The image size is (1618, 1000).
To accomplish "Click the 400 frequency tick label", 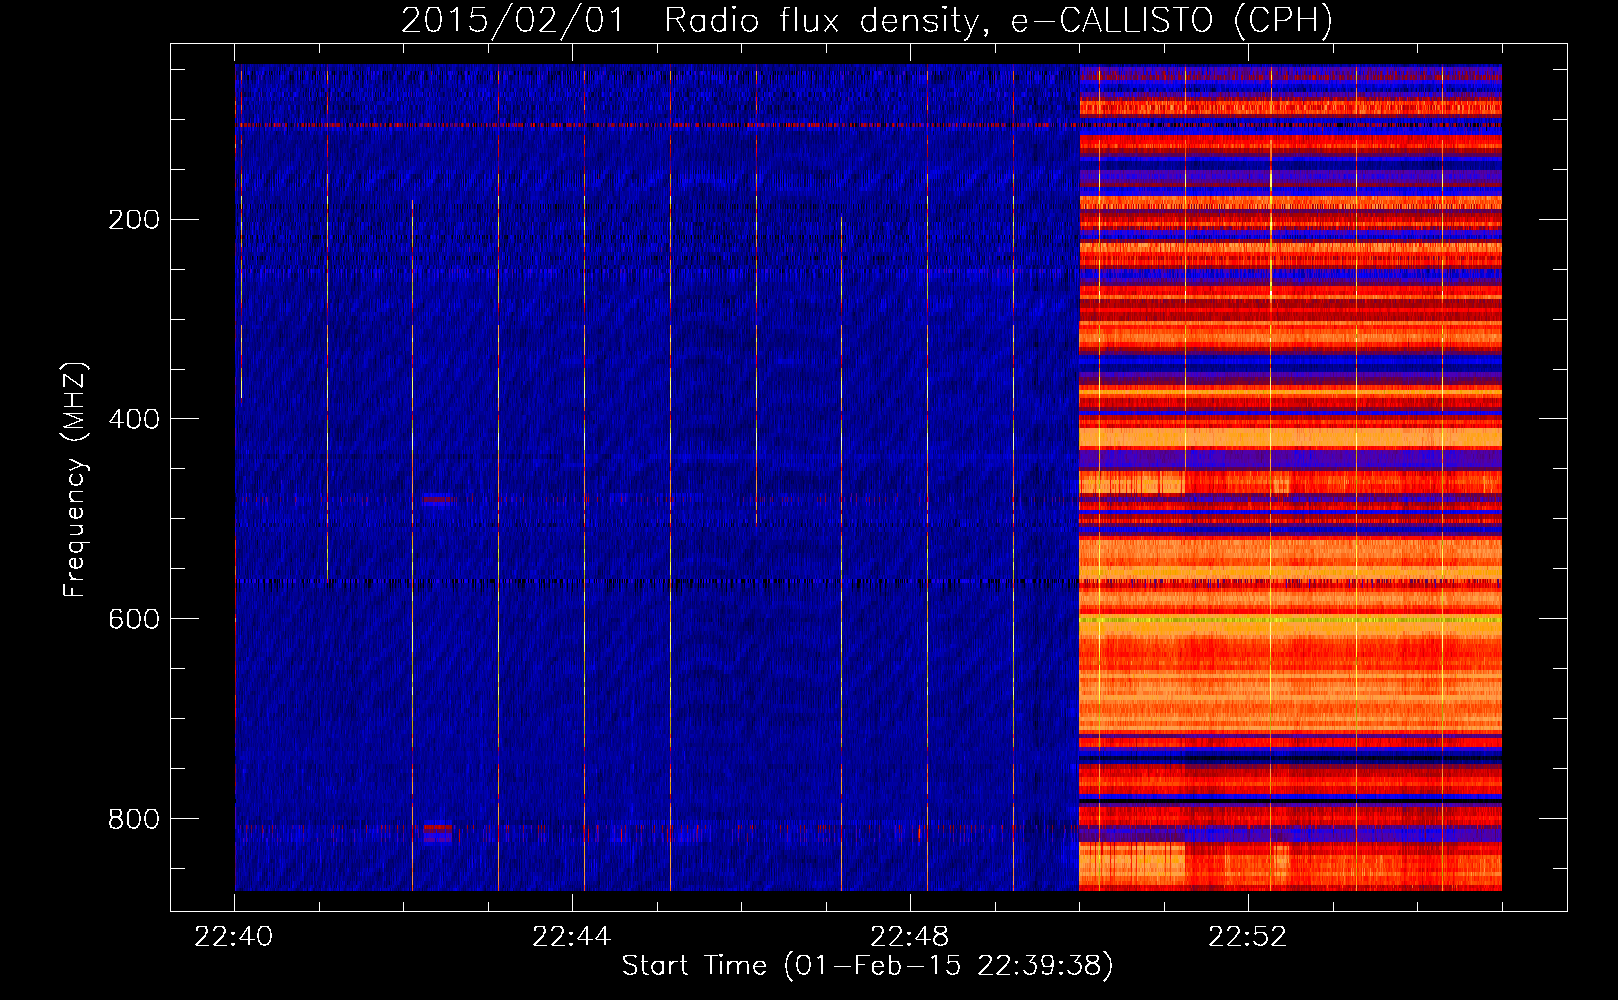I will tap(134, 419).
